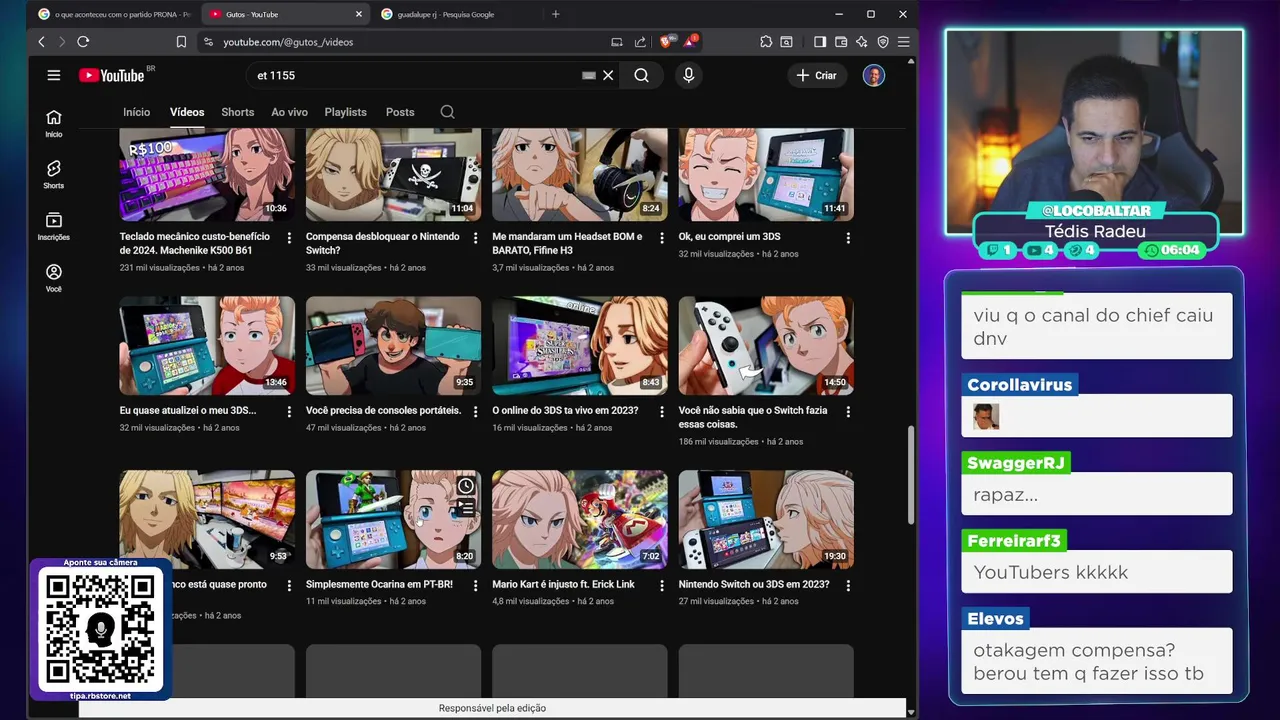
Task: Open Você in the left sidebar
Action: point(54,279)
